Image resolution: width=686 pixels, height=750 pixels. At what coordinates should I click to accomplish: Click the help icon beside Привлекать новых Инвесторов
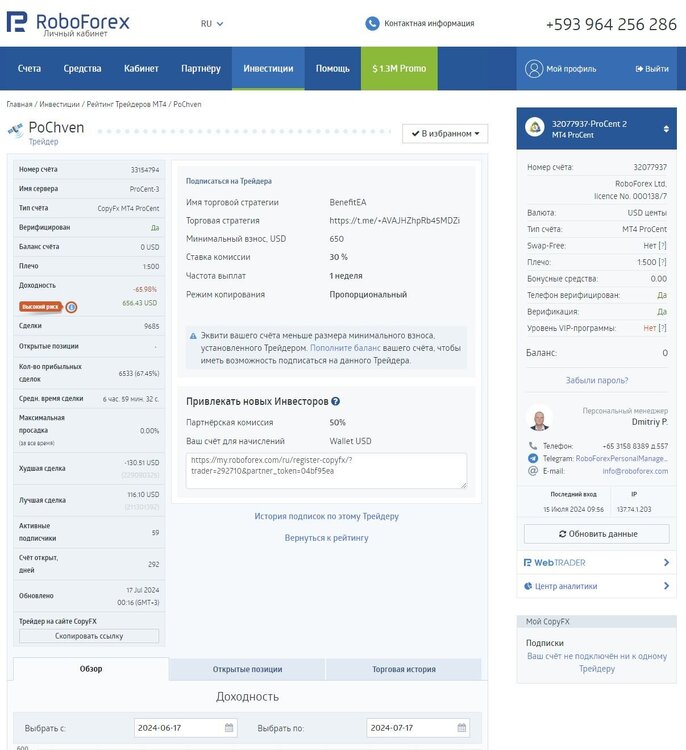pos(335,401)
